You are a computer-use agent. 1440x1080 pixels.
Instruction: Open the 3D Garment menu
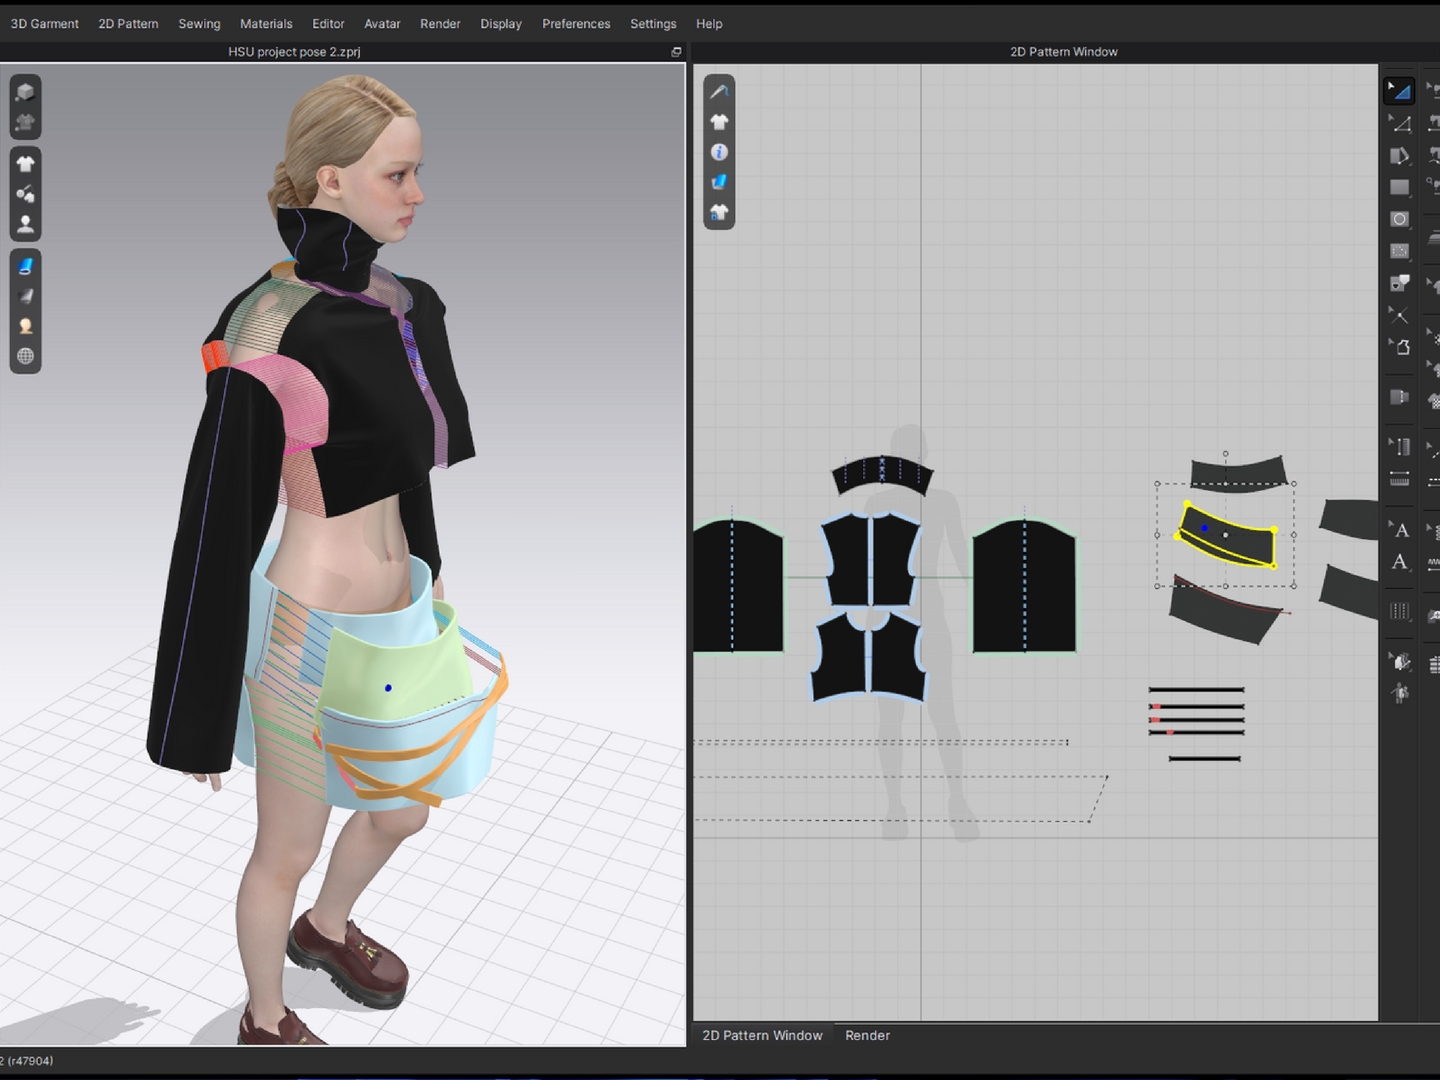45,24
